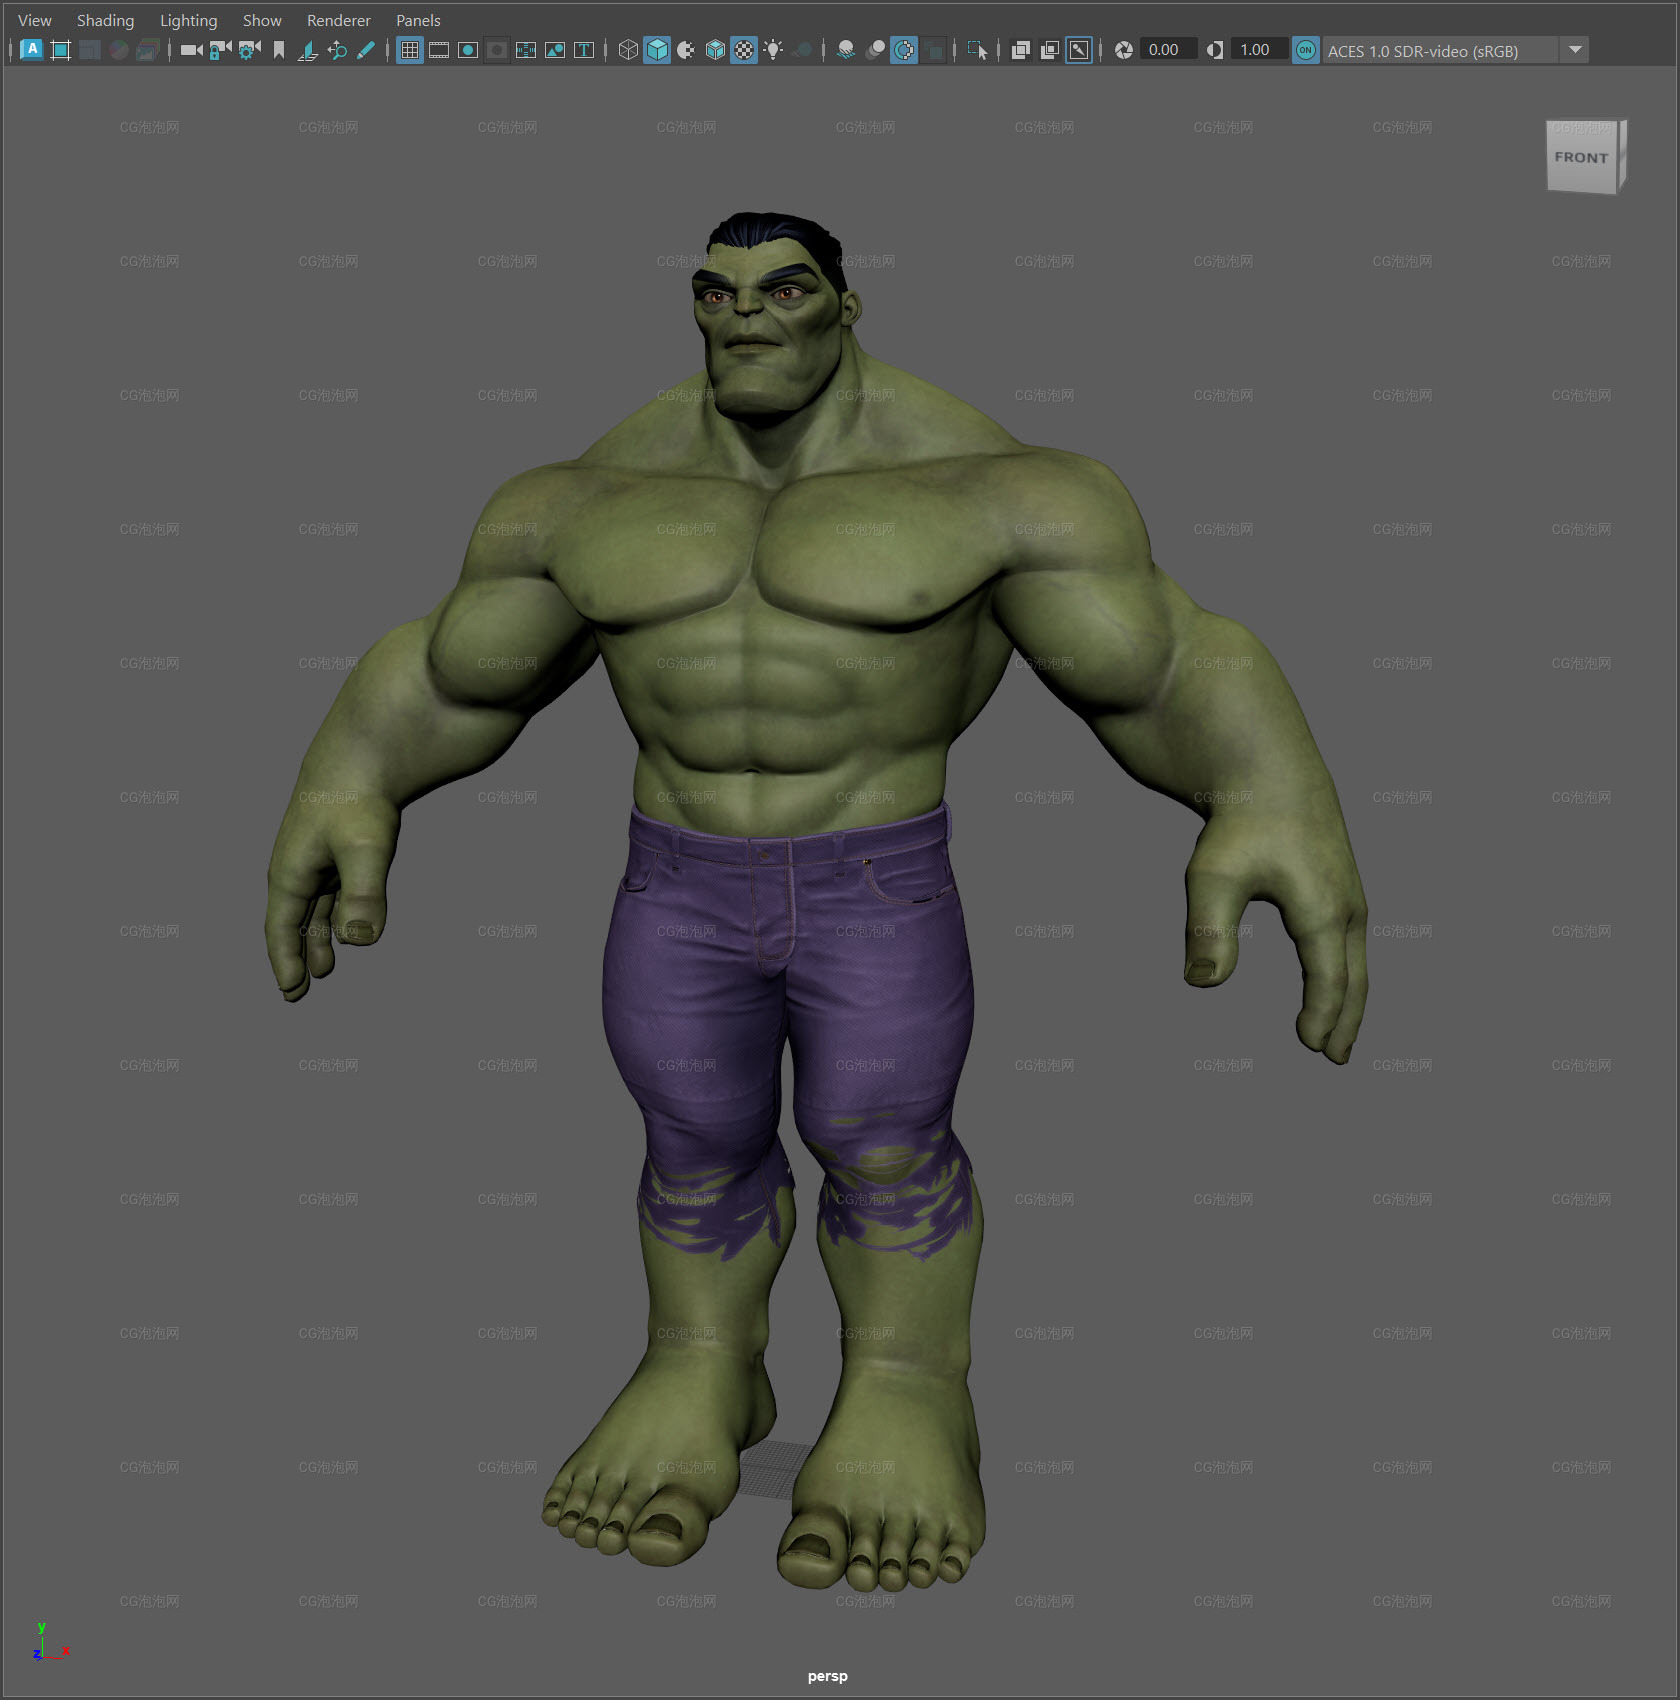Open the Show menu

coord(262,20)
